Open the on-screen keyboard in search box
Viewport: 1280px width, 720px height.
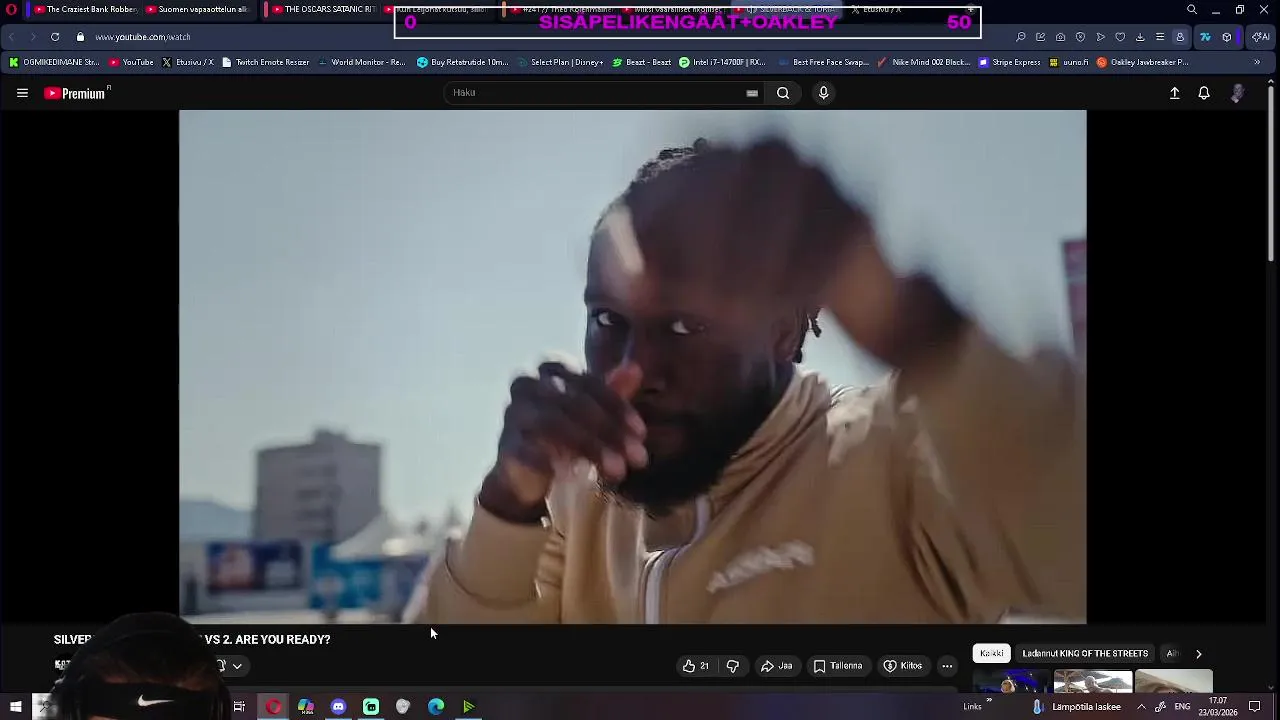752,93
